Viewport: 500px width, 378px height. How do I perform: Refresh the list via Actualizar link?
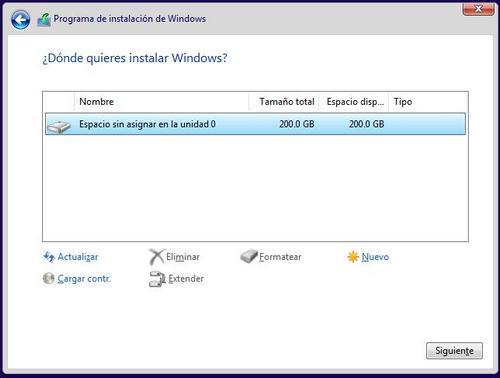click(78, 257)
